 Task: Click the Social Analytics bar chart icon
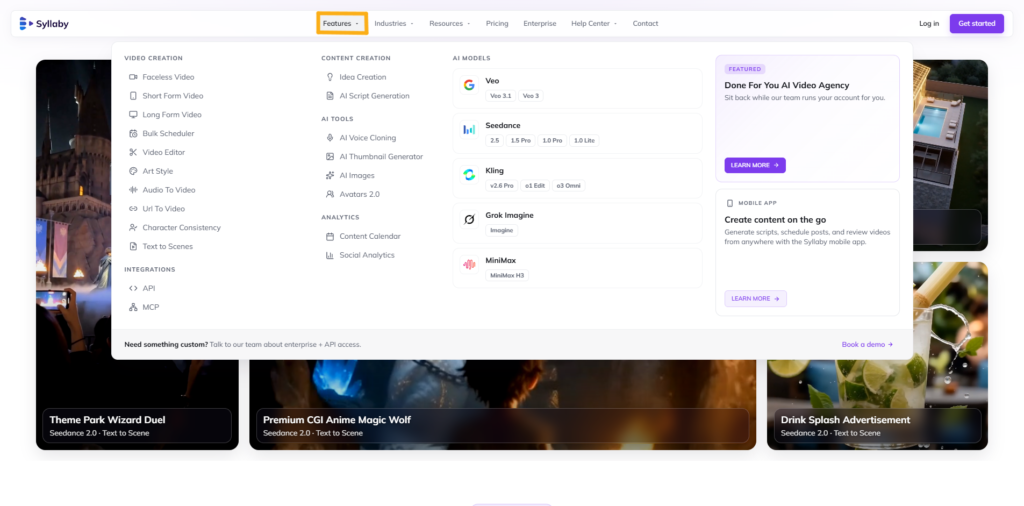point(330,255)
